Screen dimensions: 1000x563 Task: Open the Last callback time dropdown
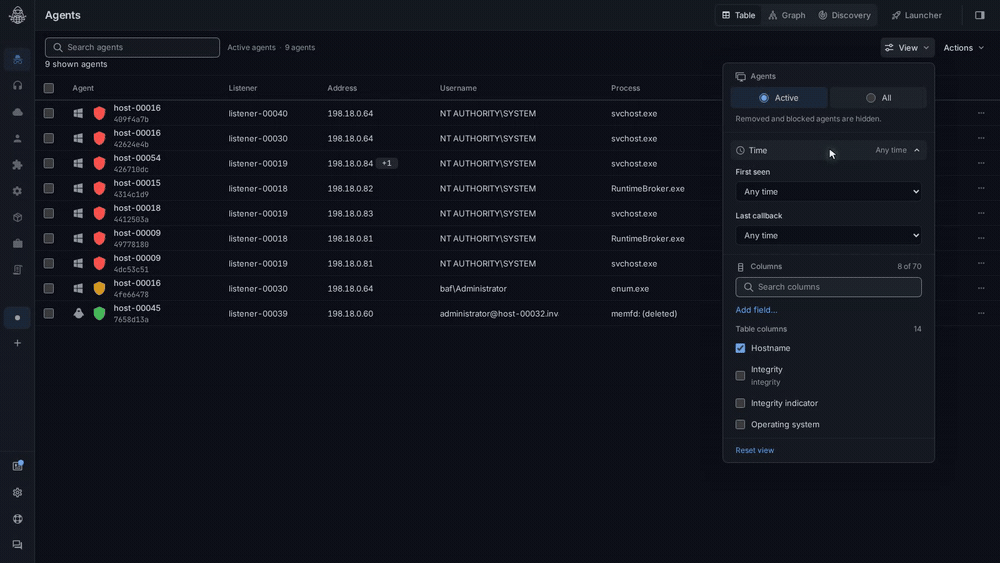point(828,235)
